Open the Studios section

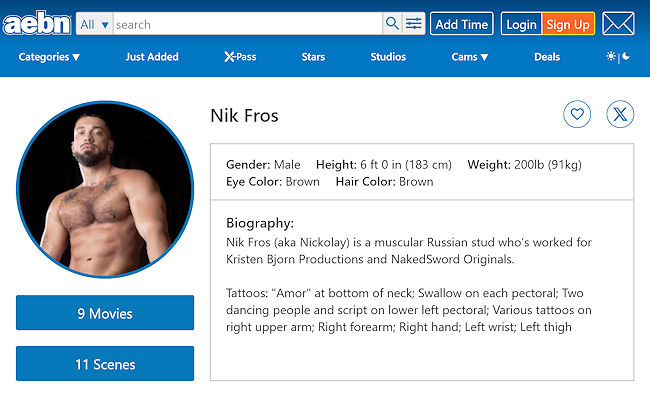(388, 57)
